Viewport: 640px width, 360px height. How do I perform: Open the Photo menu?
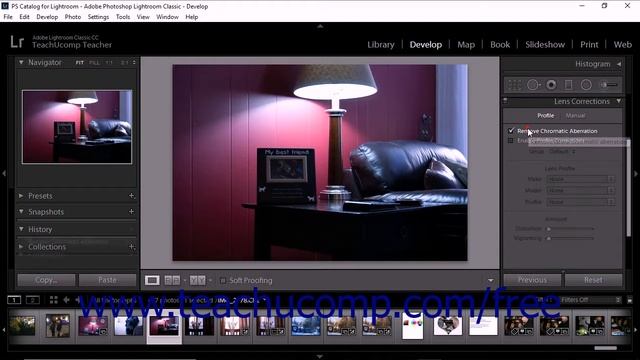tap(73, 17)
